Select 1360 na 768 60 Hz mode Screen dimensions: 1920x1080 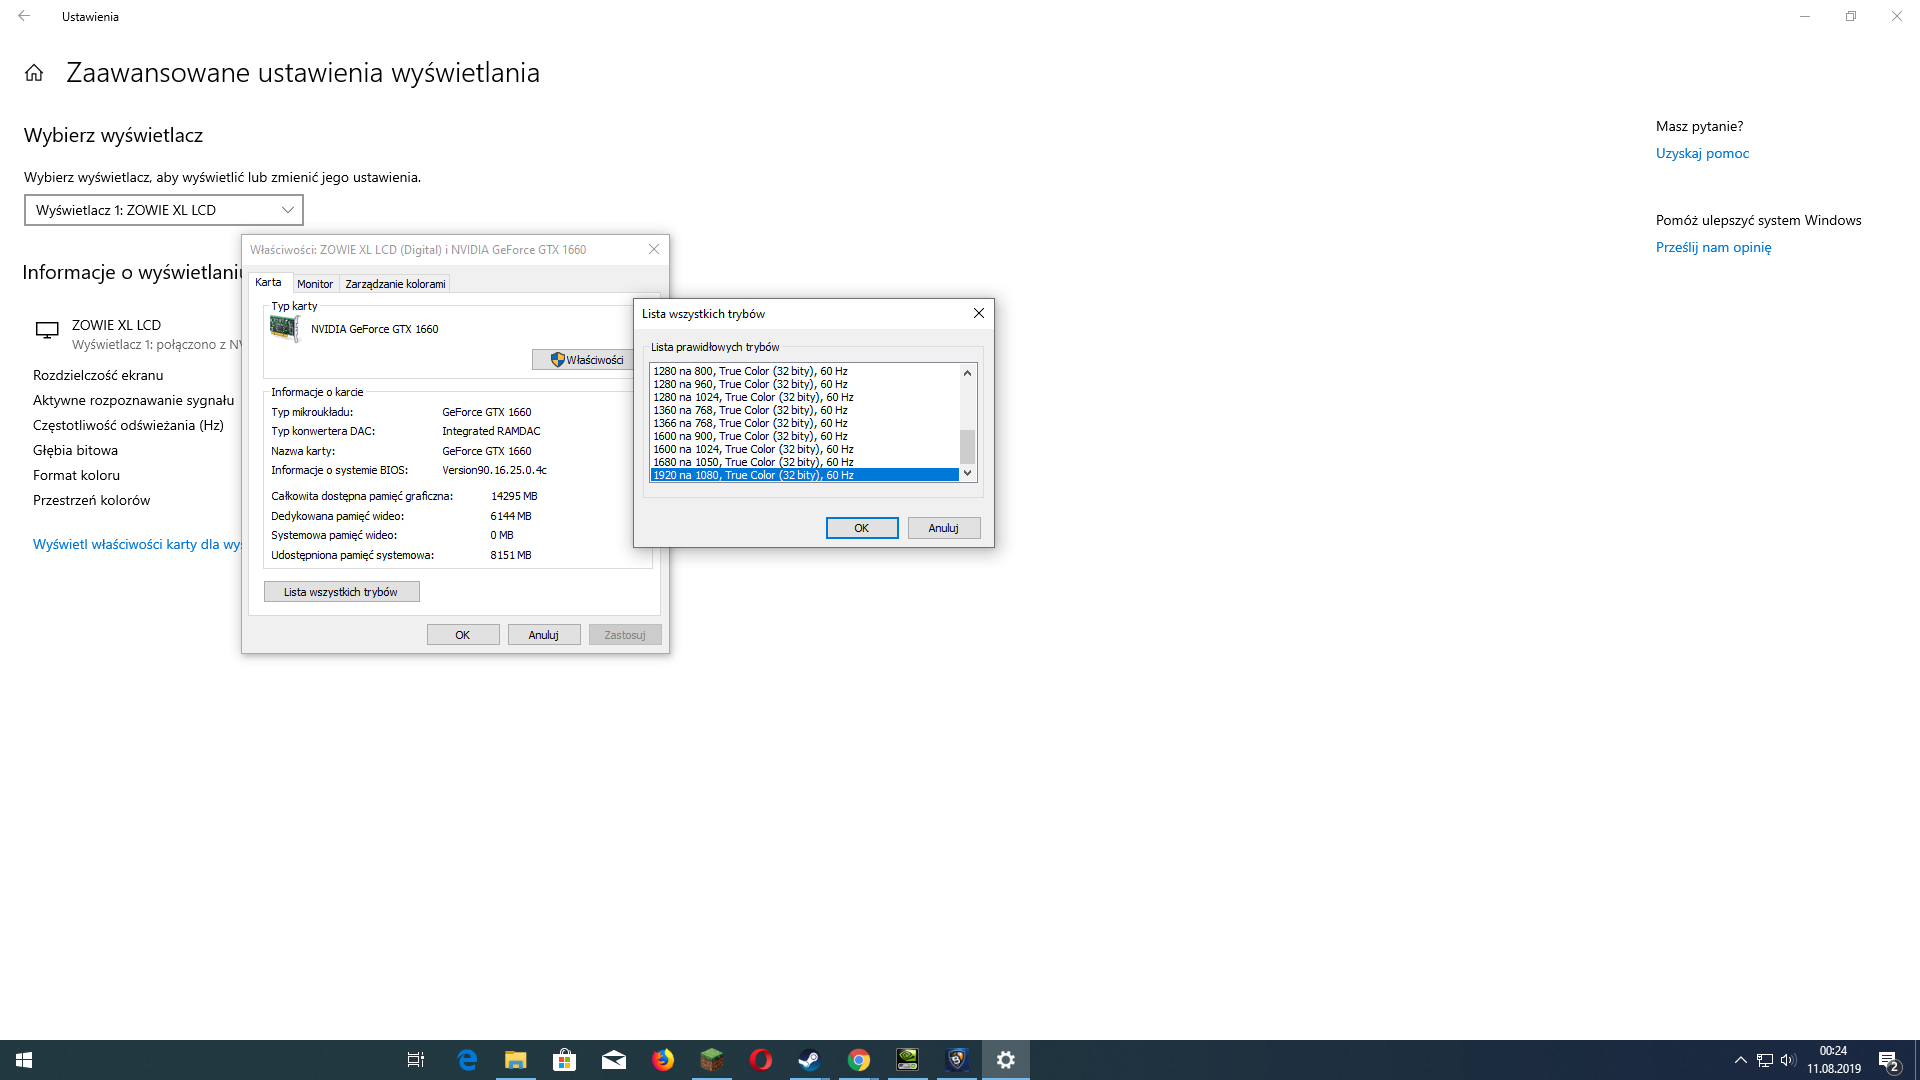tap(804, 410)
